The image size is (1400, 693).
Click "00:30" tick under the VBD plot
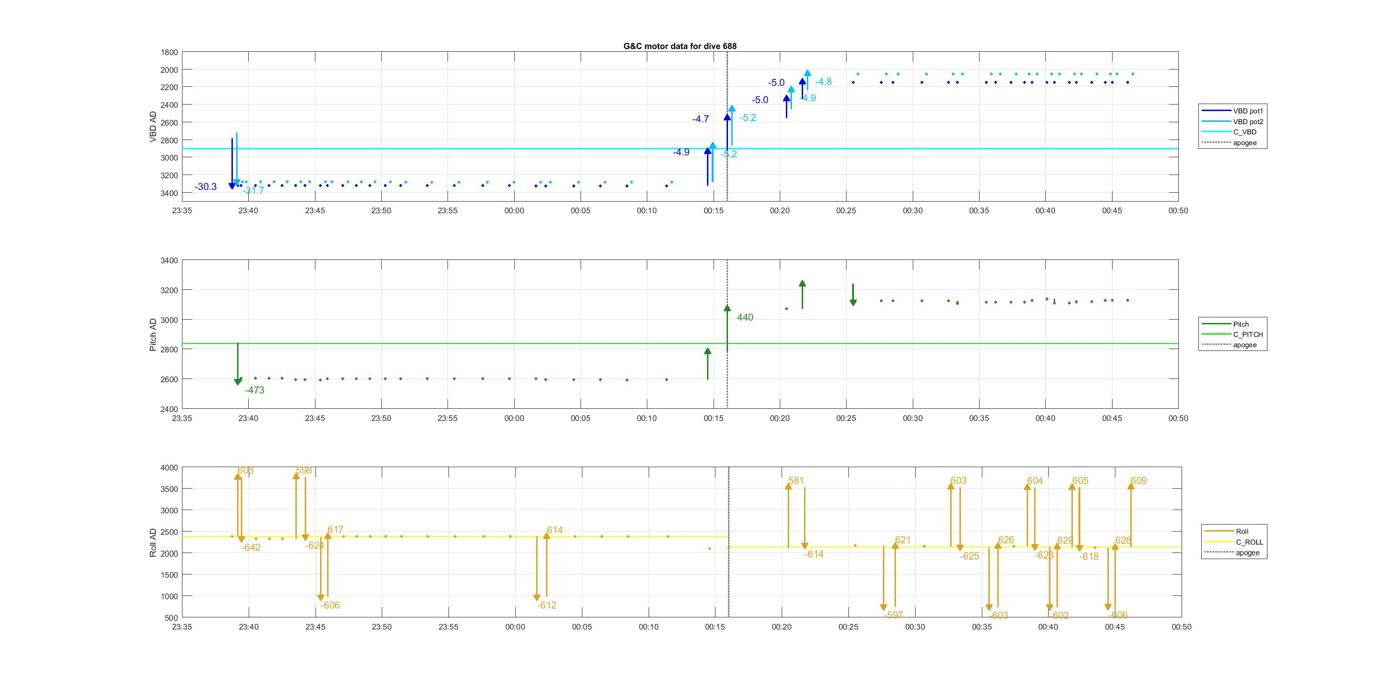912,211
